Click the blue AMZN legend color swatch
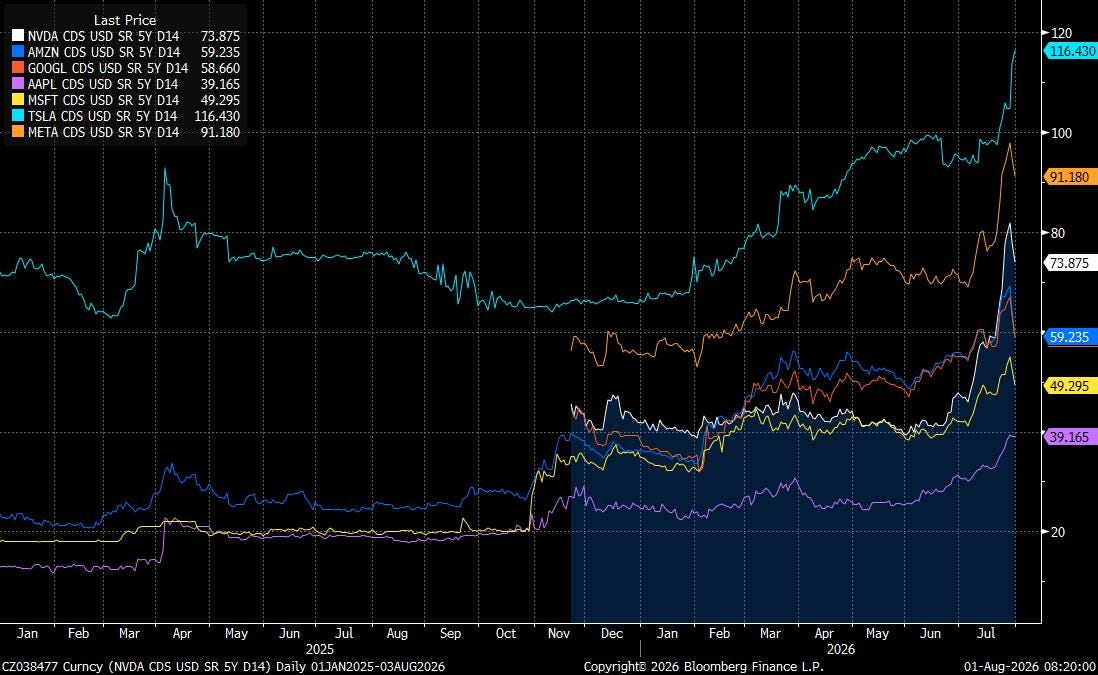Screen dimensions: 1098x675 (18, 52)
